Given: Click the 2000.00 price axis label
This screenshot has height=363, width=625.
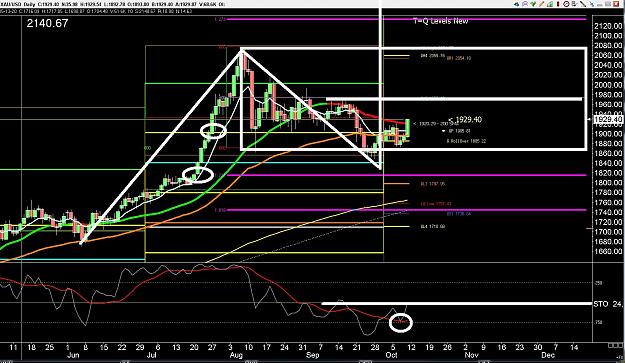Looking at the screenshot, I should [x=608, y=84].
